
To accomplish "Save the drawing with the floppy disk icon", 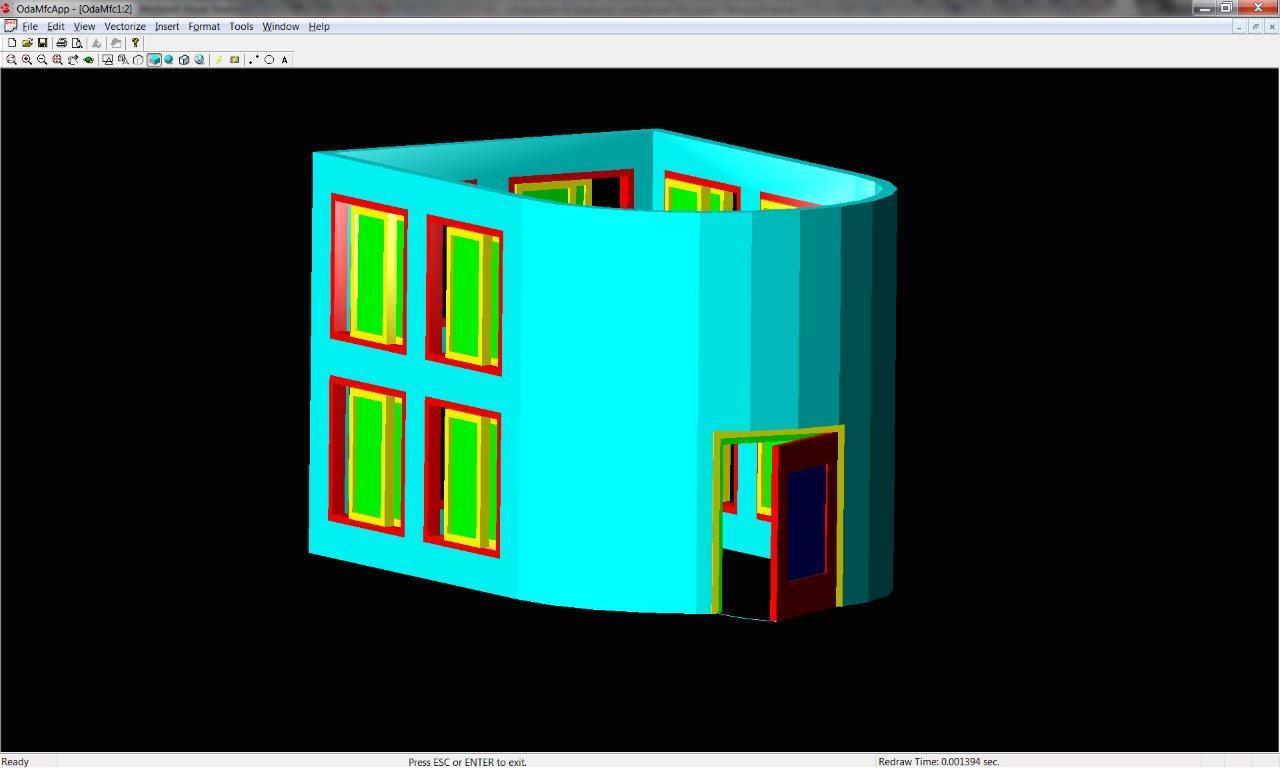I will coord(43,43).
